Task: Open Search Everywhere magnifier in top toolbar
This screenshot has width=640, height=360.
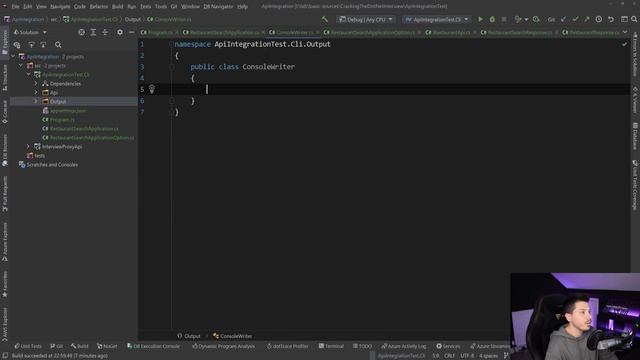Action: (634, 19)
